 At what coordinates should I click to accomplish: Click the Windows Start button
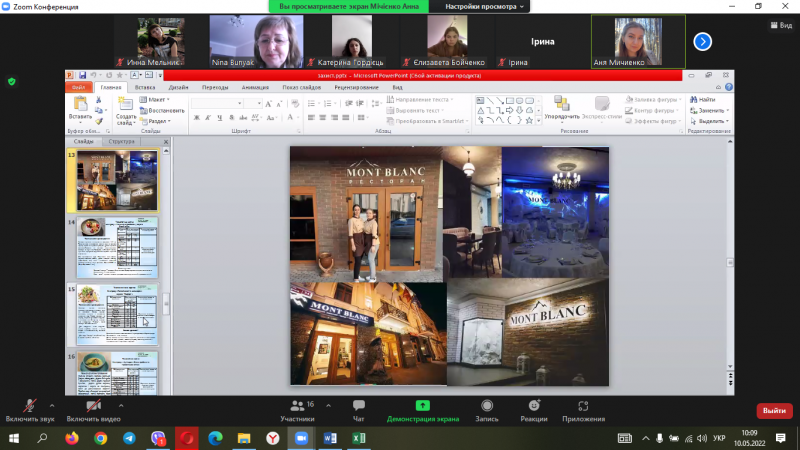[x=14, y=438]
